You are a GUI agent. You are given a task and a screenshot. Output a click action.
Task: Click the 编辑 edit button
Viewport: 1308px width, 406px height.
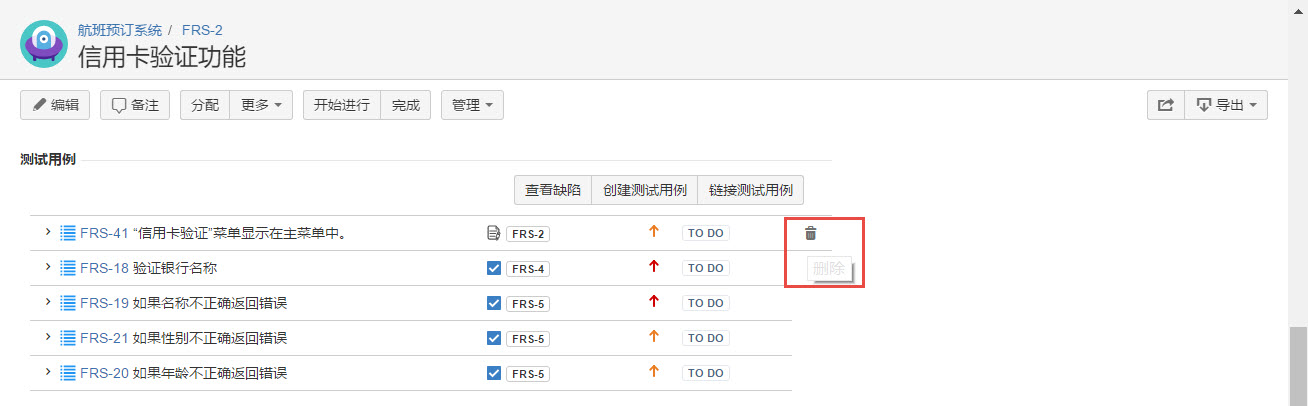click(55, 105)
